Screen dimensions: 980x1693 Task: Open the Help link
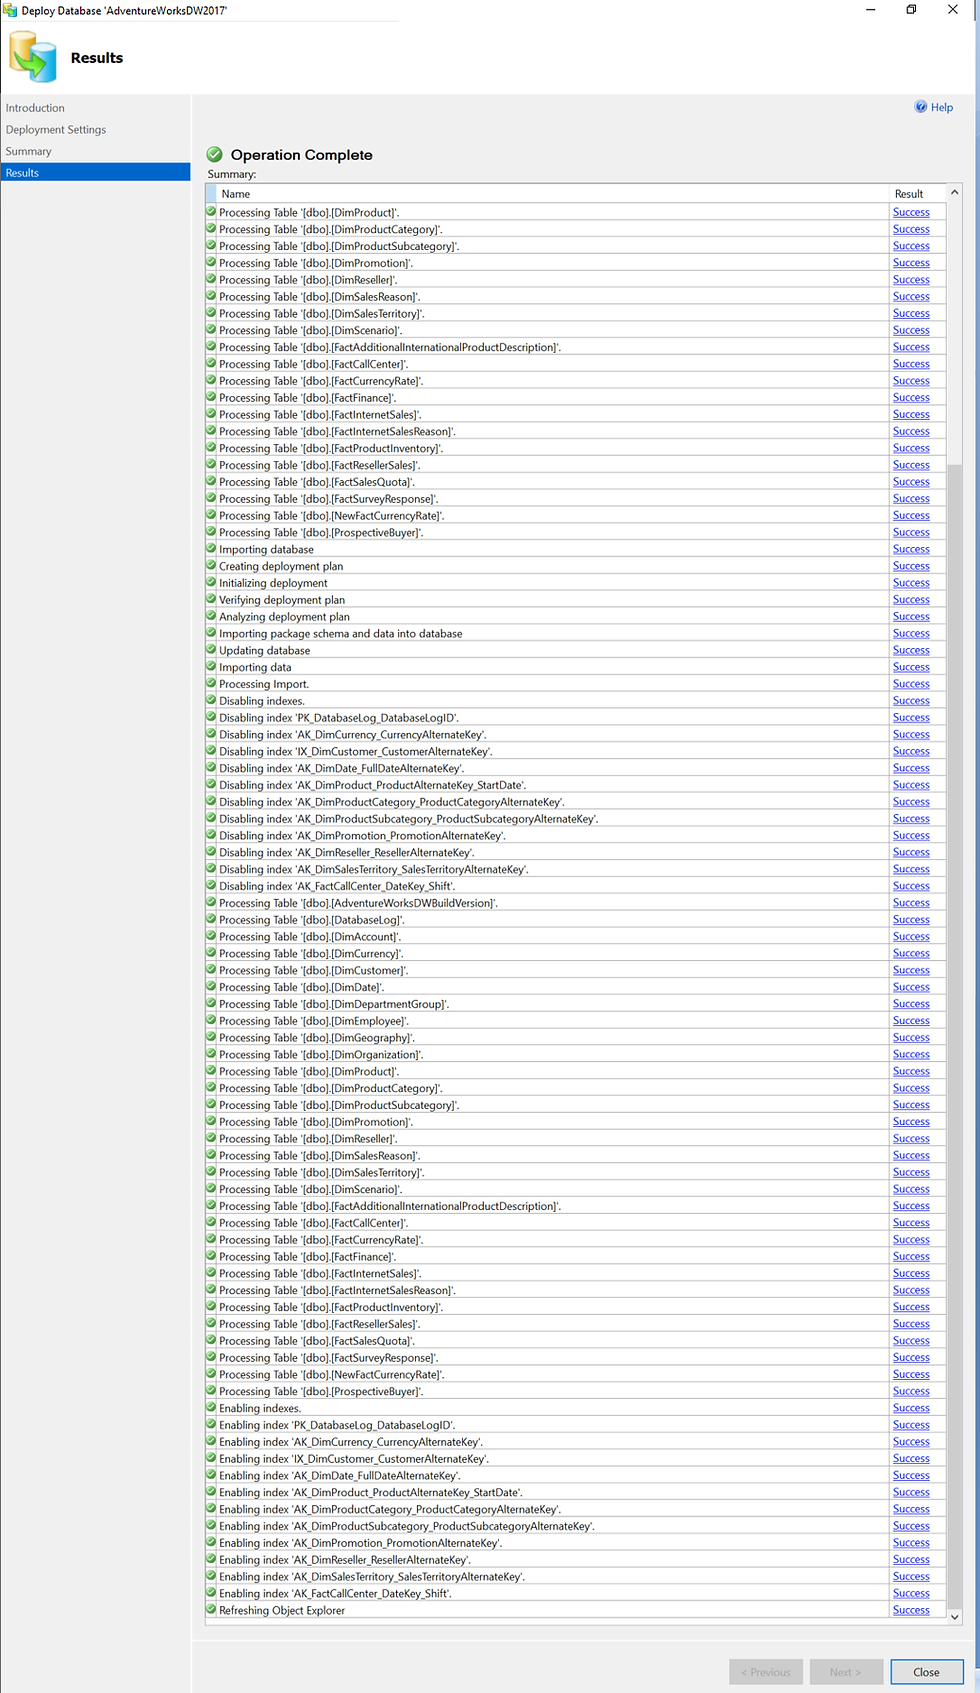click(941, 107)
